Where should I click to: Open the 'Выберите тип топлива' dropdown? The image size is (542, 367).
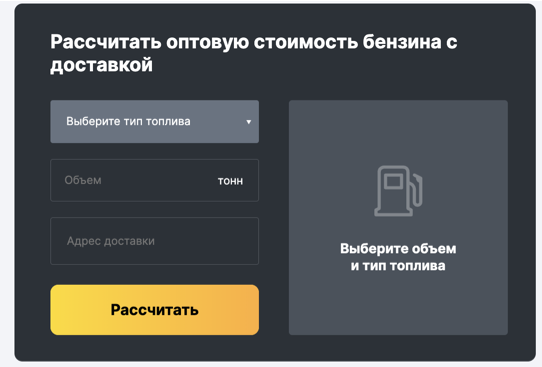155,122
